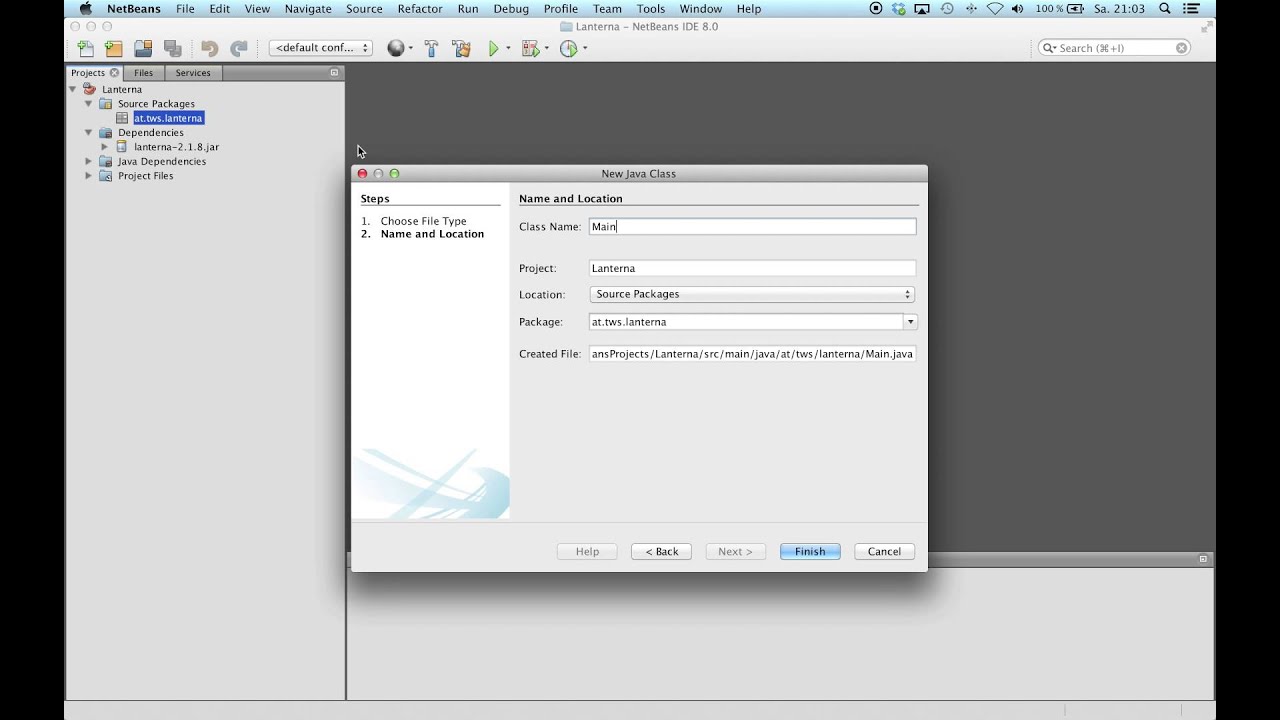Screen dimensions: 1280x720
Task: Maximize the bottom output panel
Action: pos(1203,559)
